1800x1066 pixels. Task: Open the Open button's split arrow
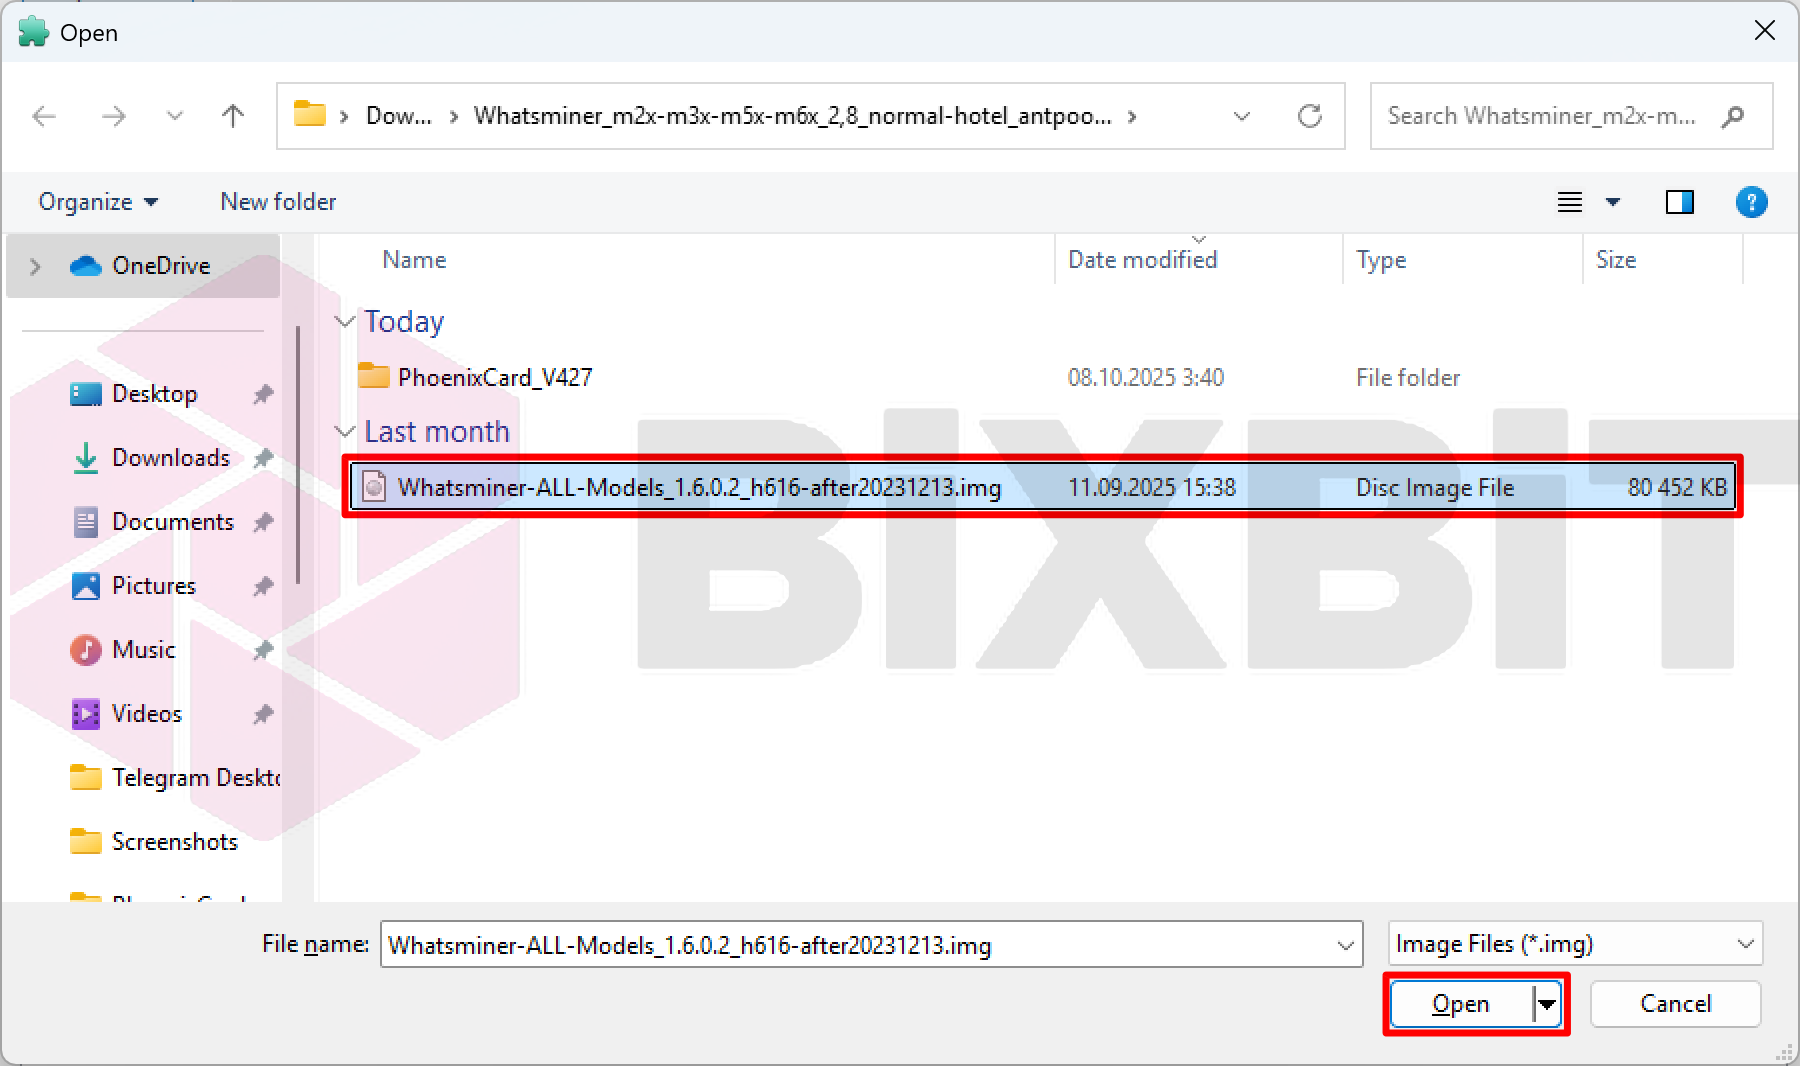pyautogui.click(x=1547, y=1004)
